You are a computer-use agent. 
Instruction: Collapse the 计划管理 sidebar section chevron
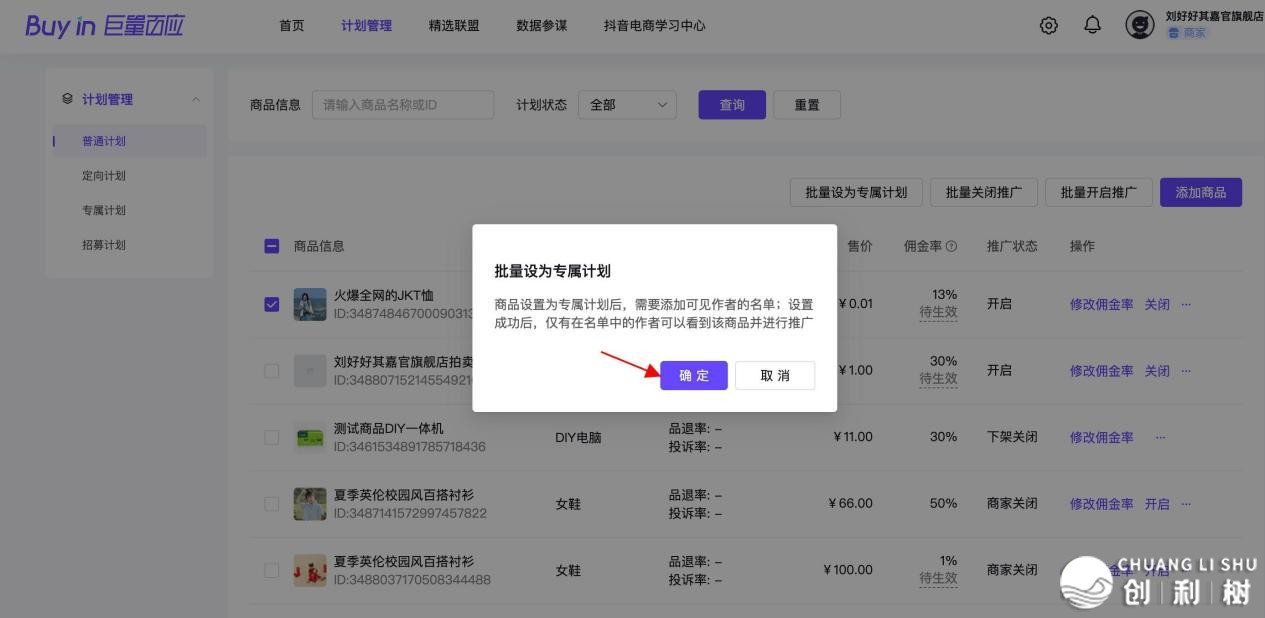[196, 99]
